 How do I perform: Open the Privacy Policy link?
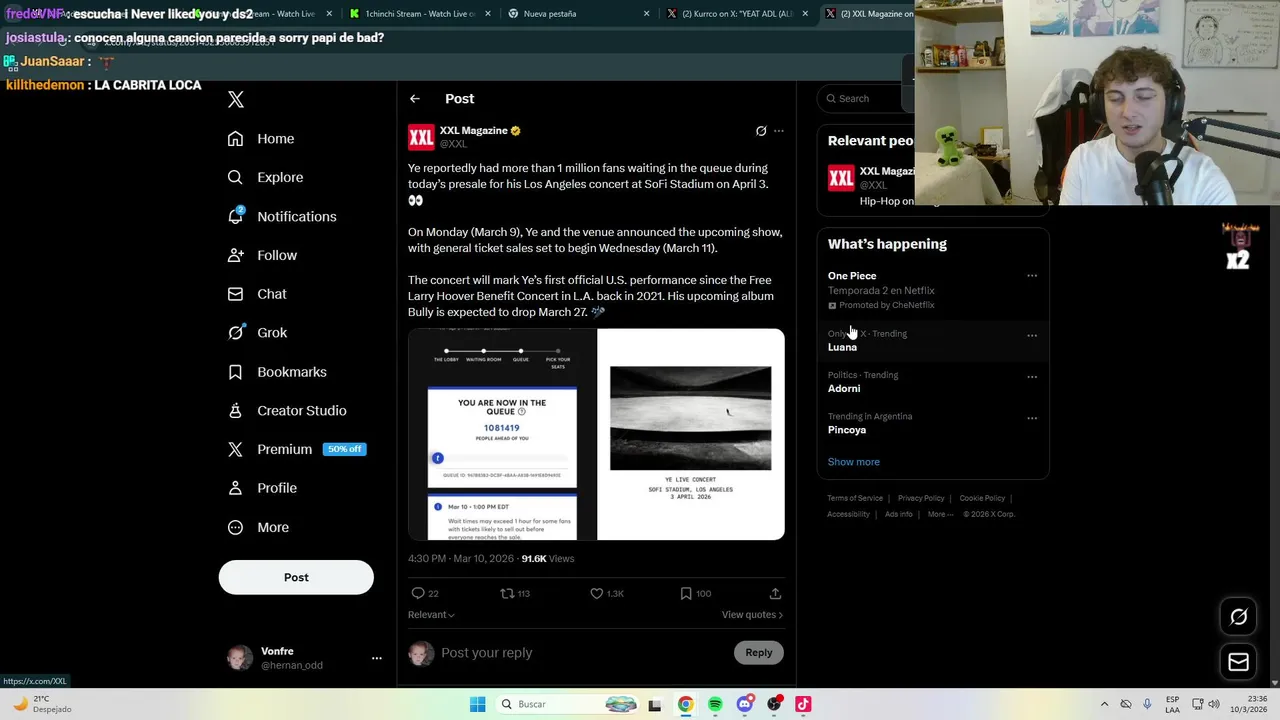(921, 498)
